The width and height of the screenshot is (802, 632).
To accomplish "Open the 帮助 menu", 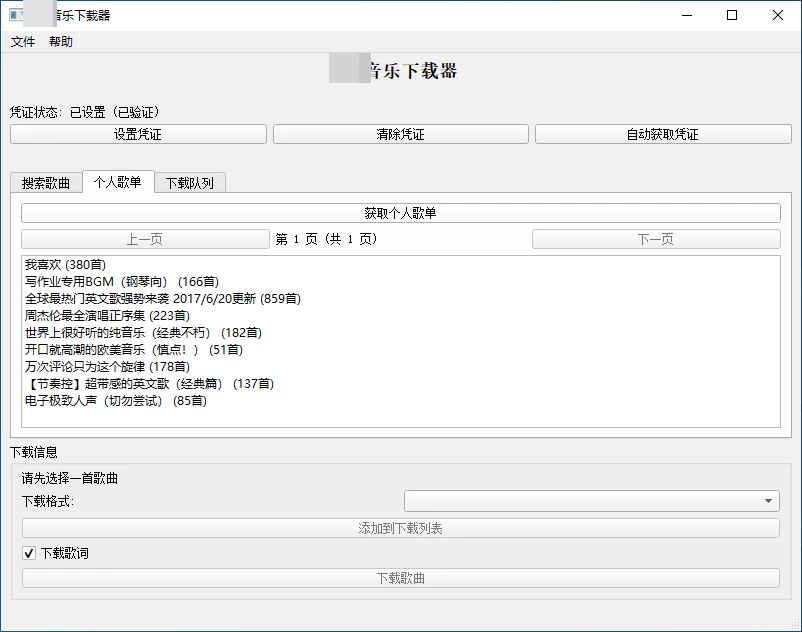I will (x=61, y=42).
